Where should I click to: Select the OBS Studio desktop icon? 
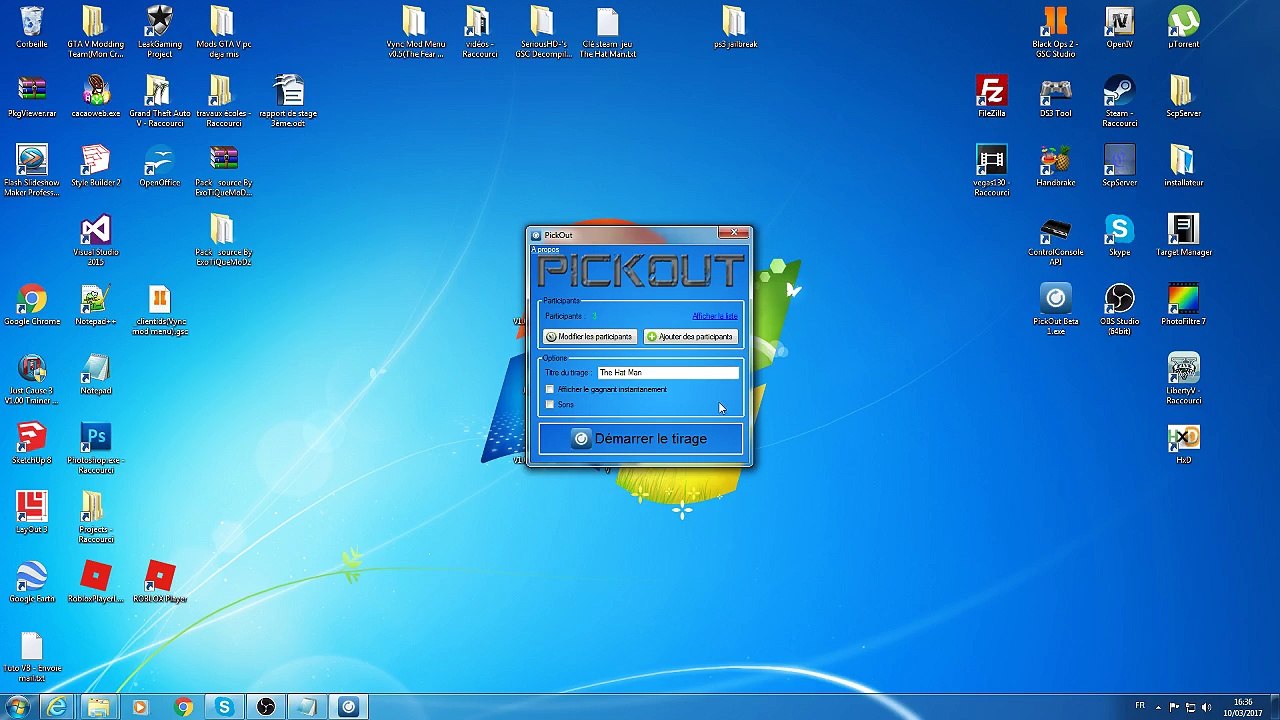[x=1119, y=309]
